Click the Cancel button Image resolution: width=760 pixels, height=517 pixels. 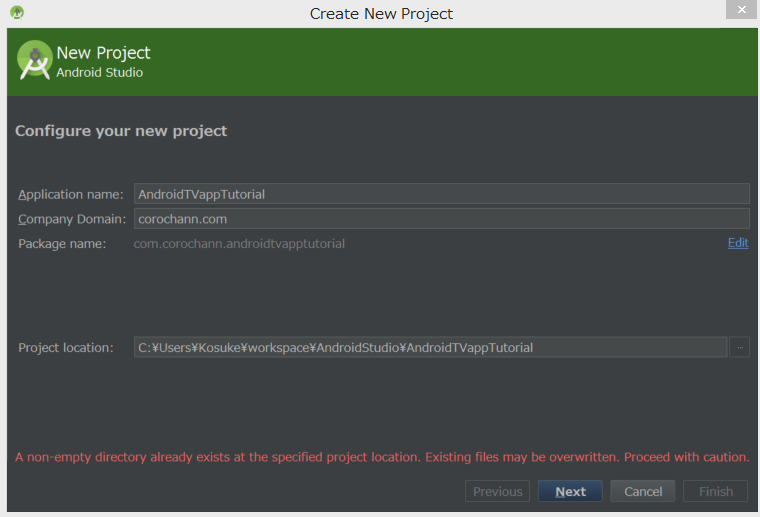pos(643,491)
